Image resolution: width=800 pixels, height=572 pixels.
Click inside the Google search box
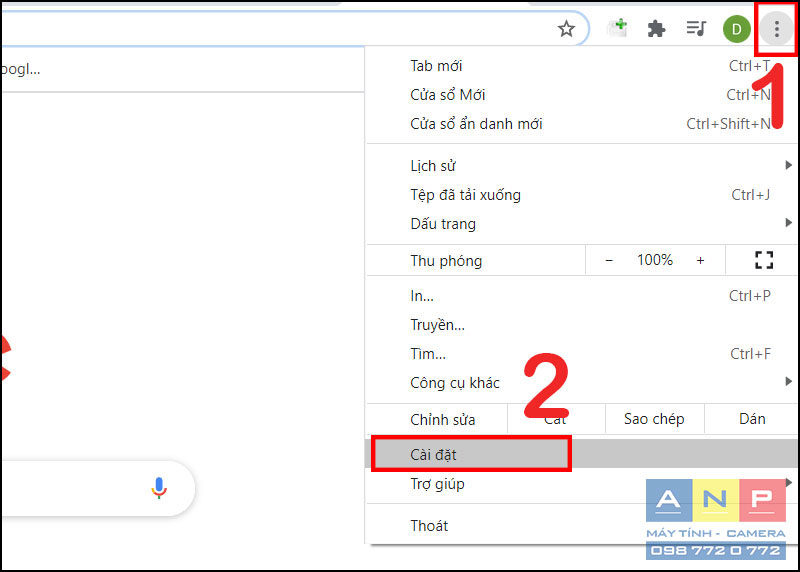click(x=77, y=488)
